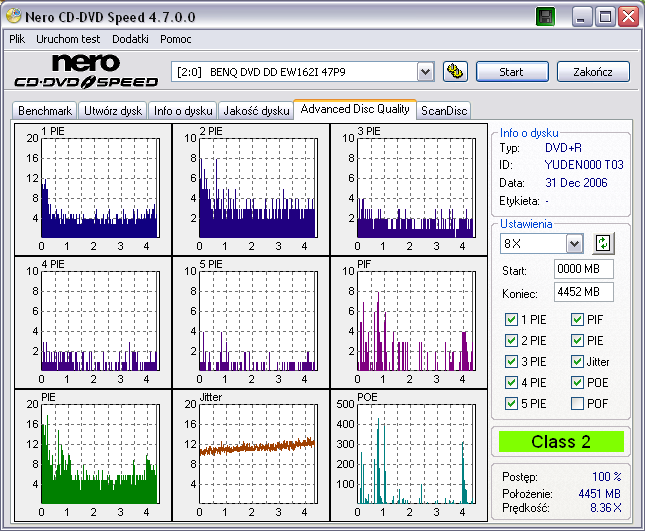The image size is (645, 531).
Task: Click the 5 PIE graph
Action: (x=251, y=322)
